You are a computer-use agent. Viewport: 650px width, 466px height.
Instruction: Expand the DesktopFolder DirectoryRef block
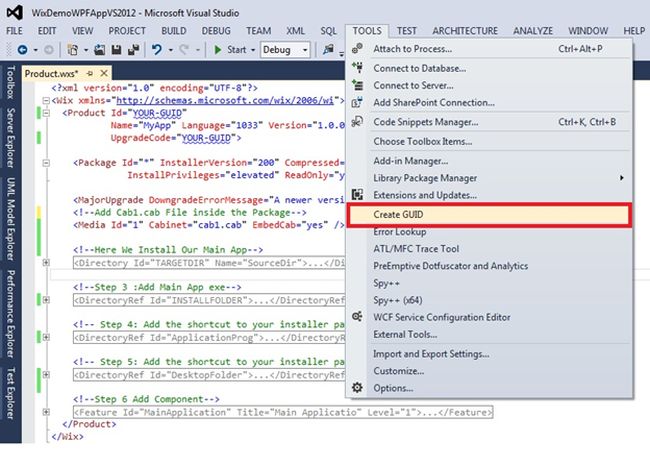tap(46, 374)
